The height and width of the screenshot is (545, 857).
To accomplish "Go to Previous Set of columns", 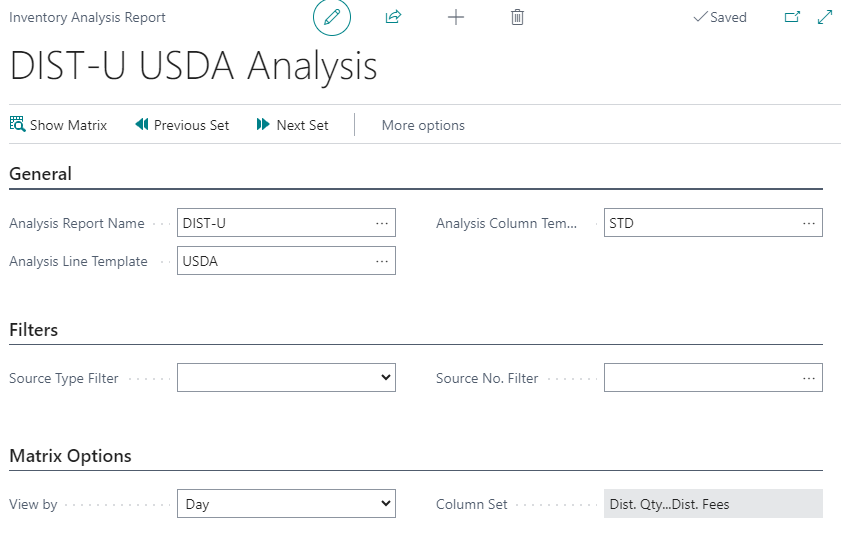I will pyautogui.click(x=182, y=125).
